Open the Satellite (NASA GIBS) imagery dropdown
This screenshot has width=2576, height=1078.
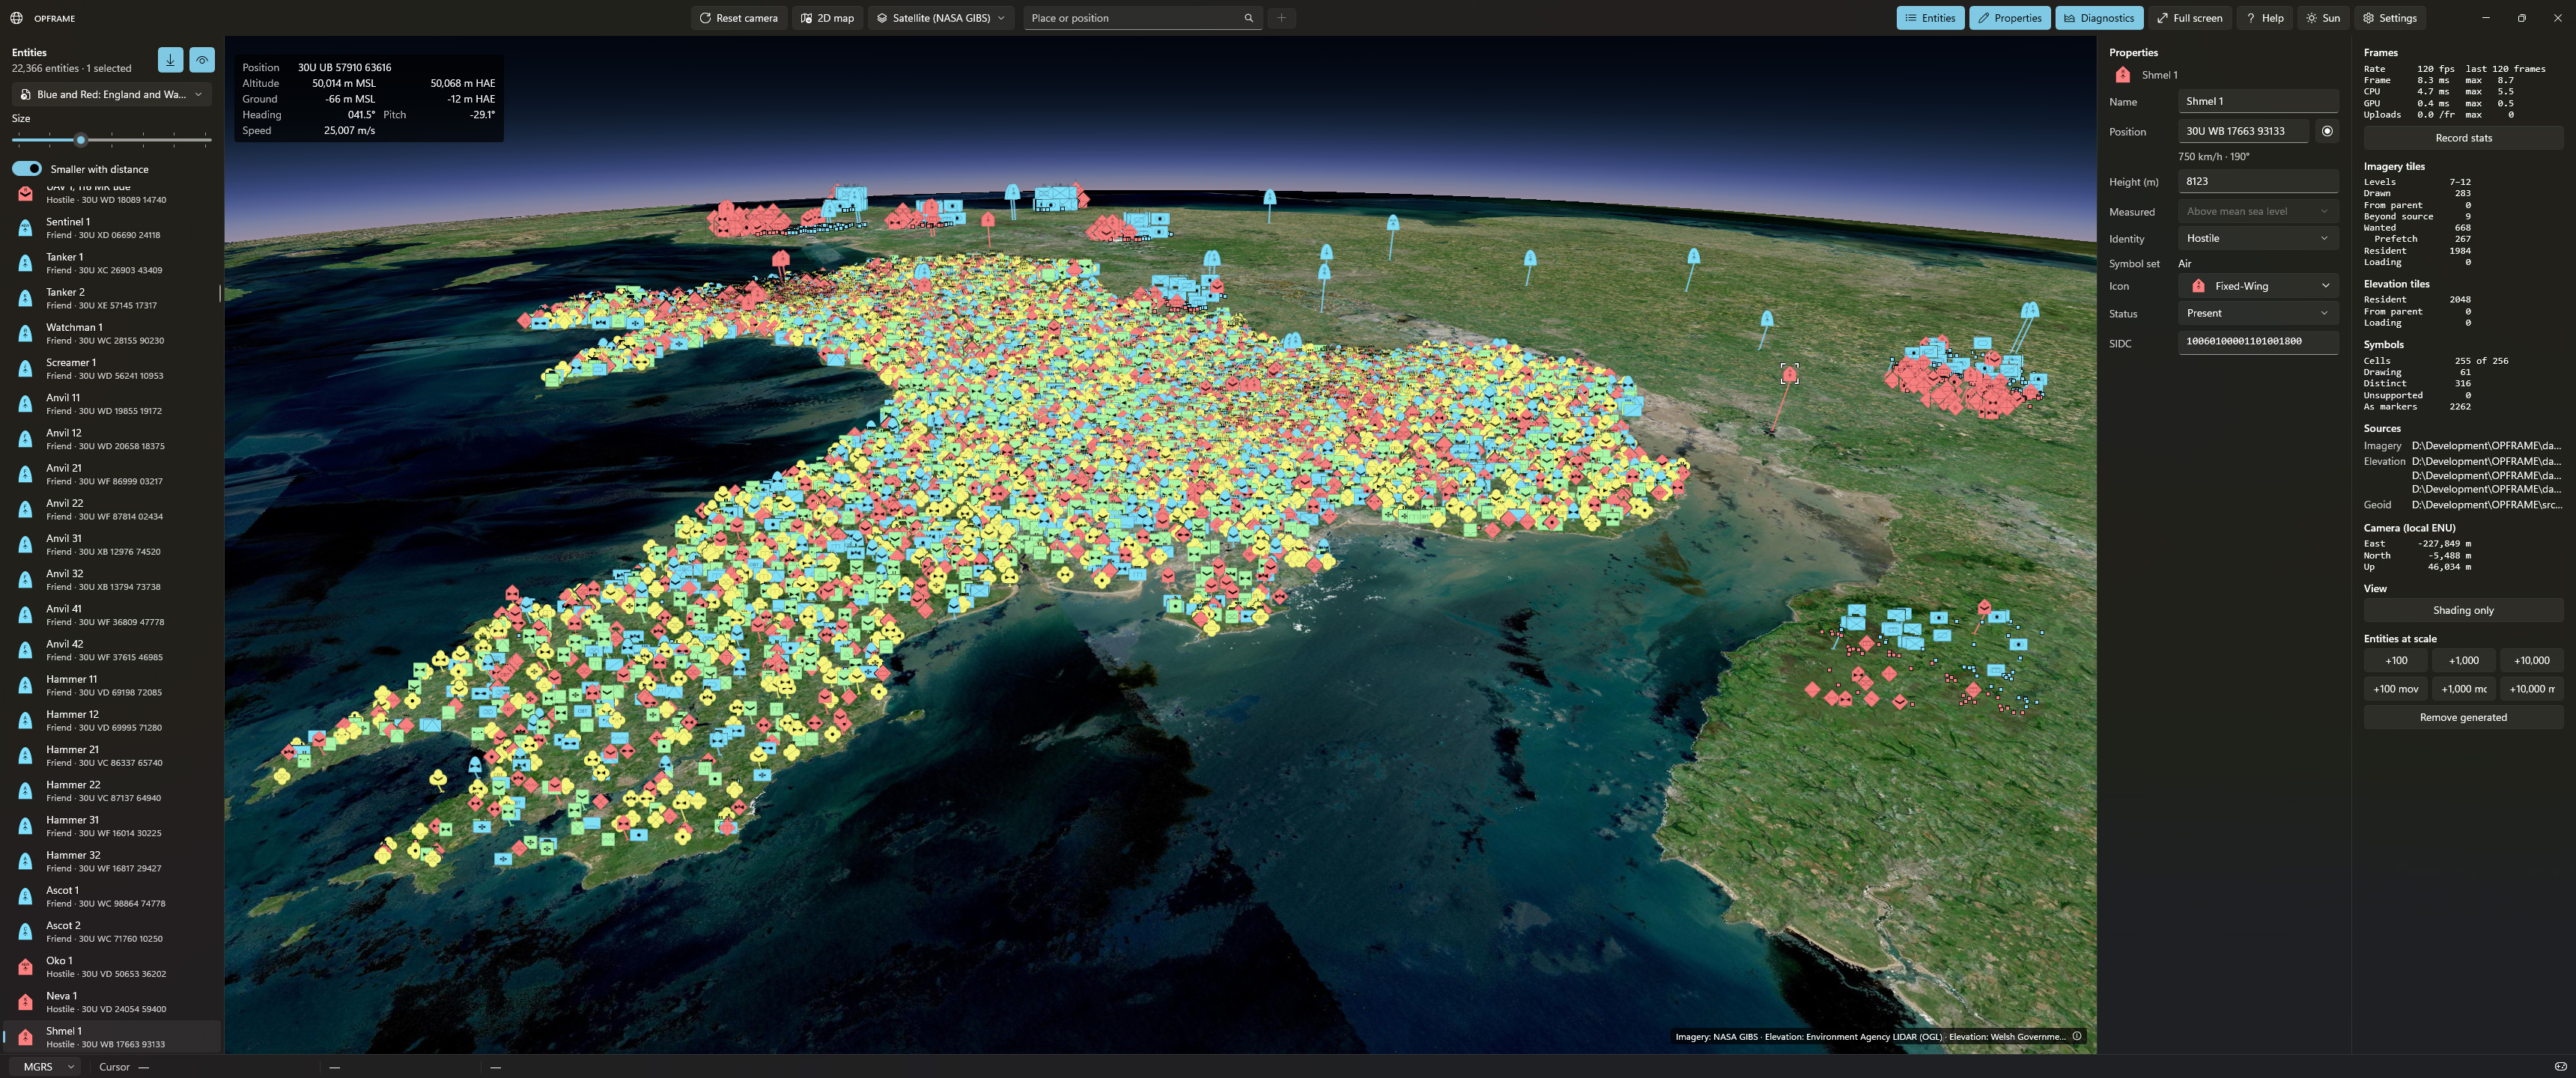(940, 18)
